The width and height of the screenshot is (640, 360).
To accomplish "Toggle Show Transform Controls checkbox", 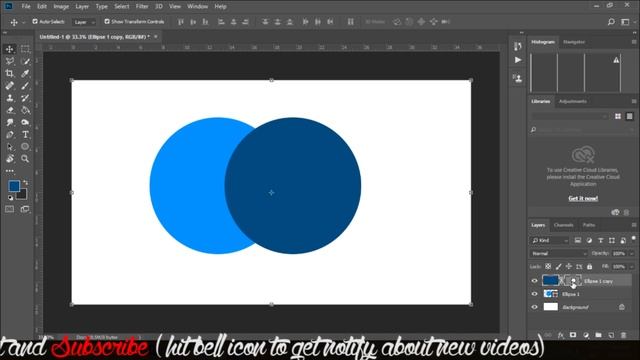I will pos(107,22).
